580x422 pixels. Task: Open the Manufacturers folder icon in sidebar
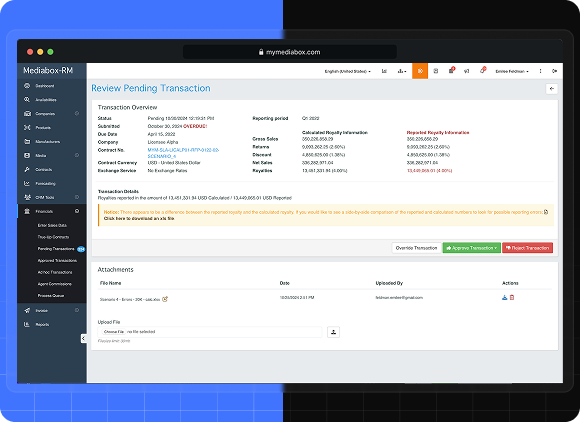click(27, 142)
